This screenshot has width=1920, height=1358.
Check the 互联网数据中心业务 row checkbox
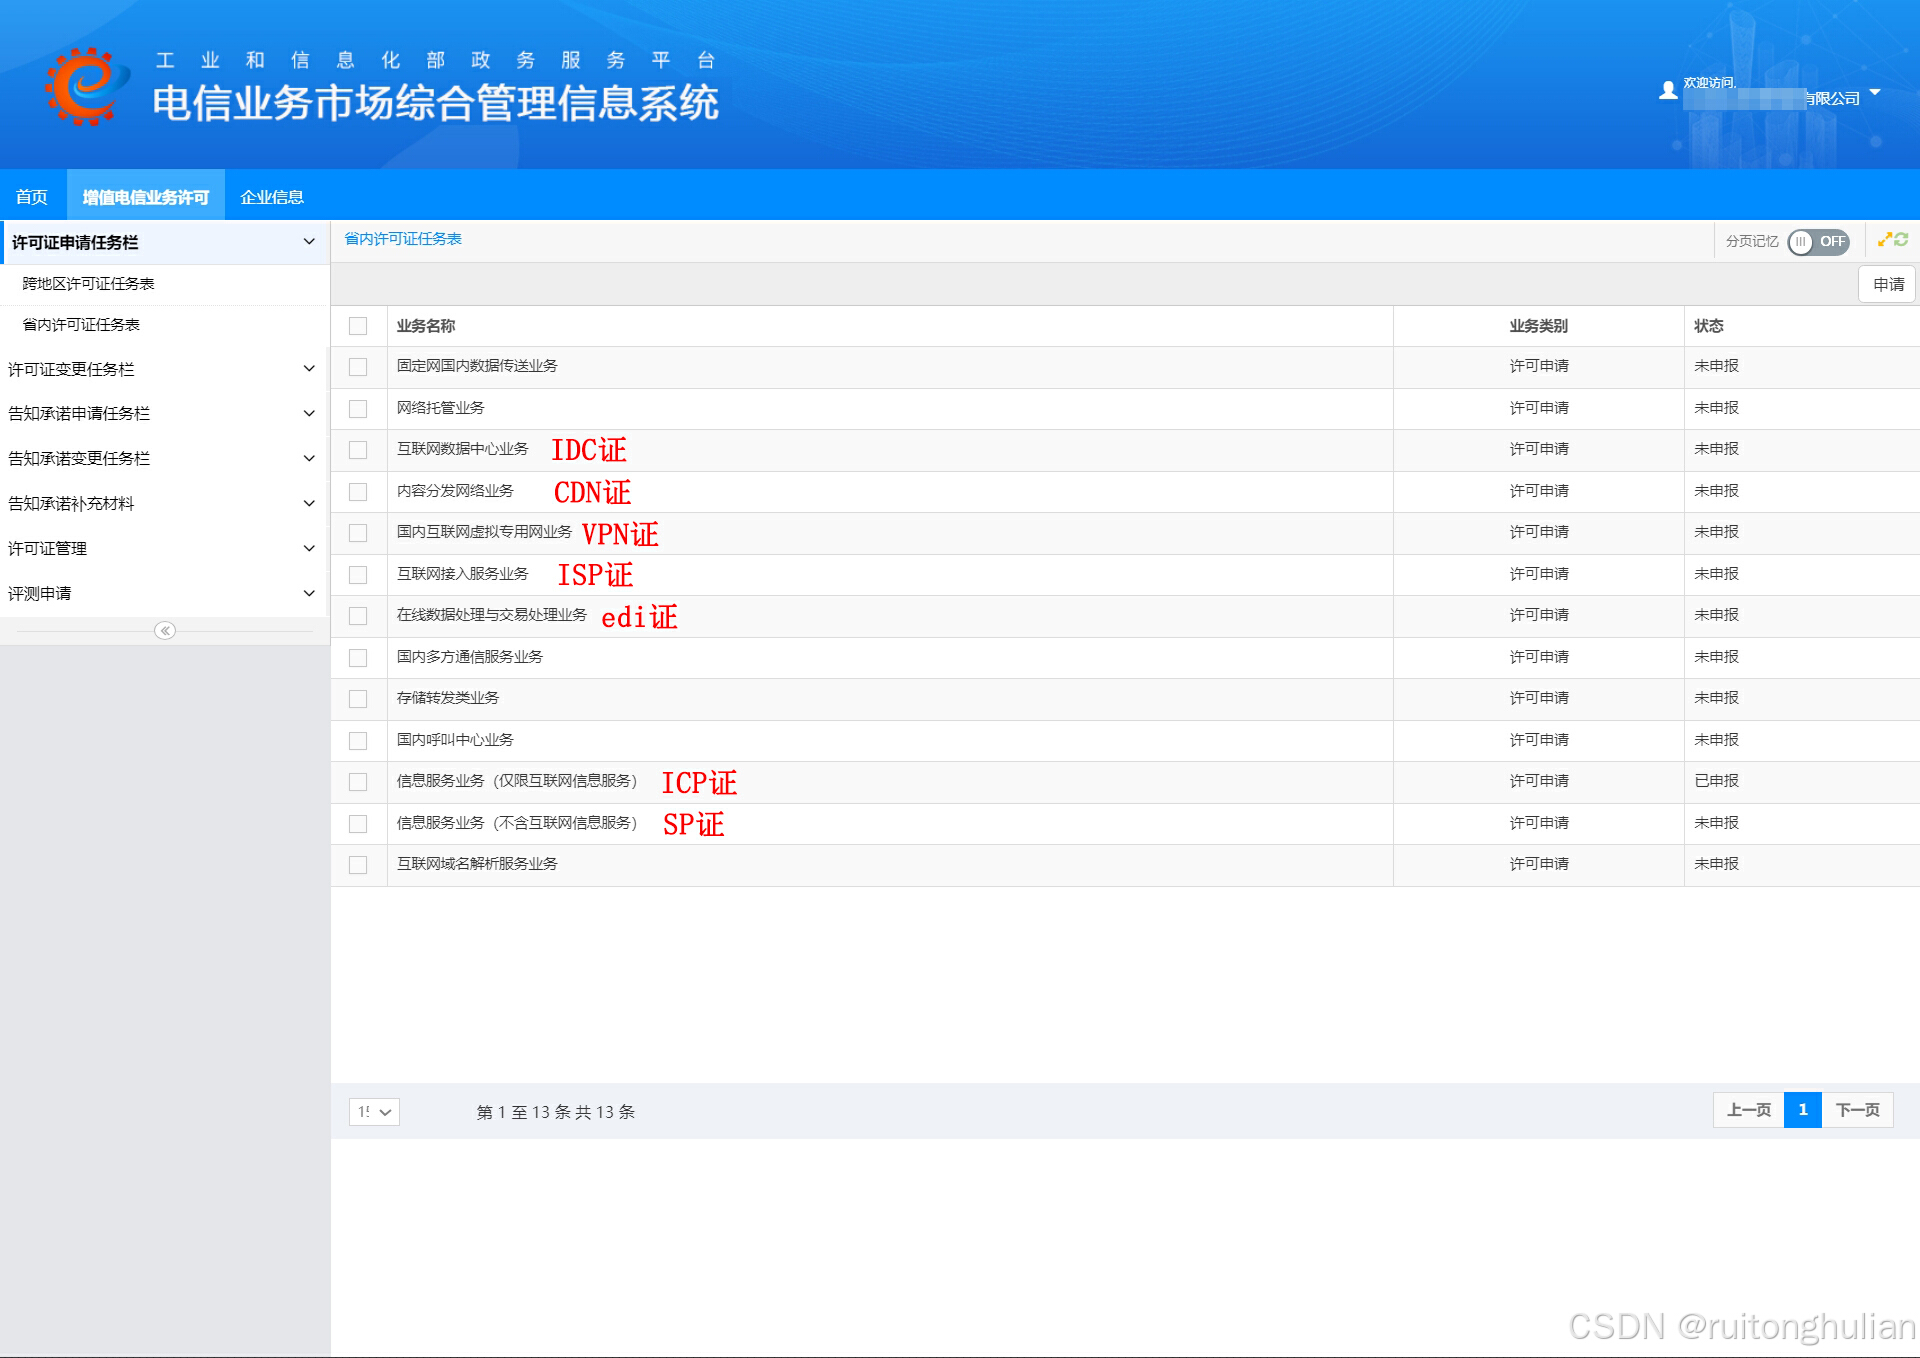click(358, 450)
